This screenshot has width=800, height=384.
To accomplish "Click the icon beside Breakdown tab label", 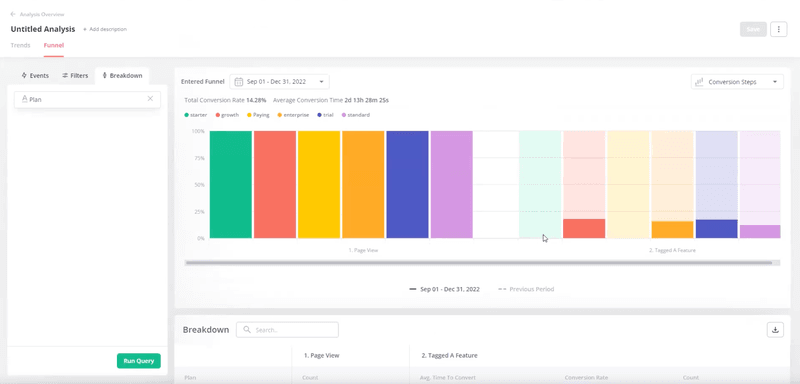I will coord(105,75).
